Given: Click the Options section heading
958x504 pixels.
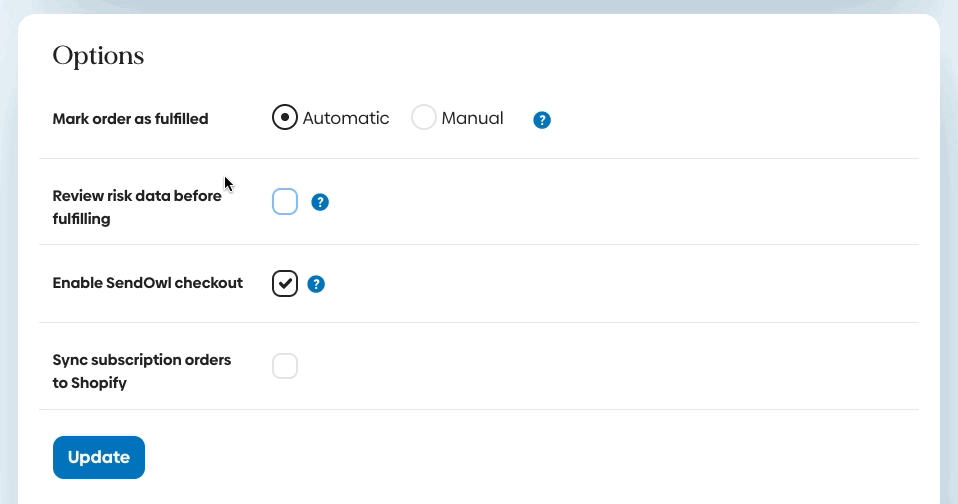Looking at the screenshot, I should click(x=98, y=56).
